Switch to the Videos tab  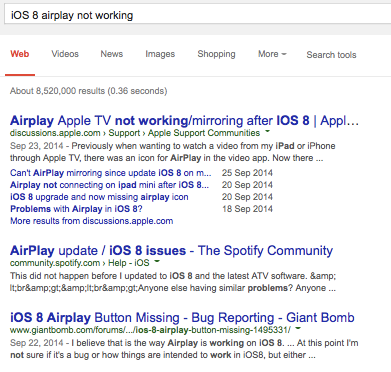[x=65, y=54]
